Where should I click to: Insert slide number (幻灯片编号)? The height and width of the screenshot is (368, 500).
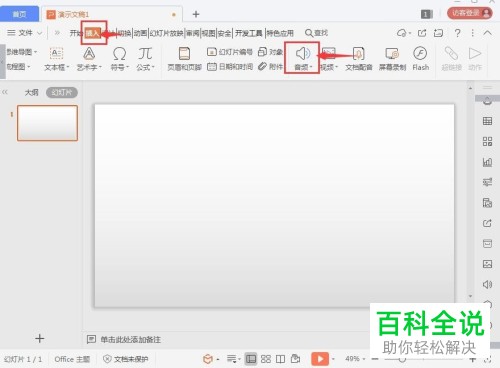pyautogui.click(x=230, y=52)
